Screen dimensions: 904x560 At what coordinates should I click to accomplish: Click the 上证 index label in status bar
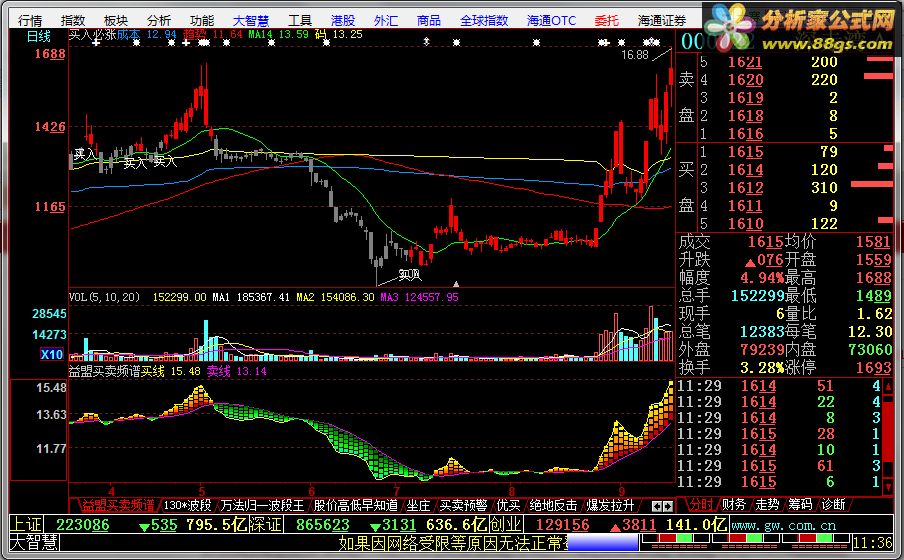[x=27, y=525]
